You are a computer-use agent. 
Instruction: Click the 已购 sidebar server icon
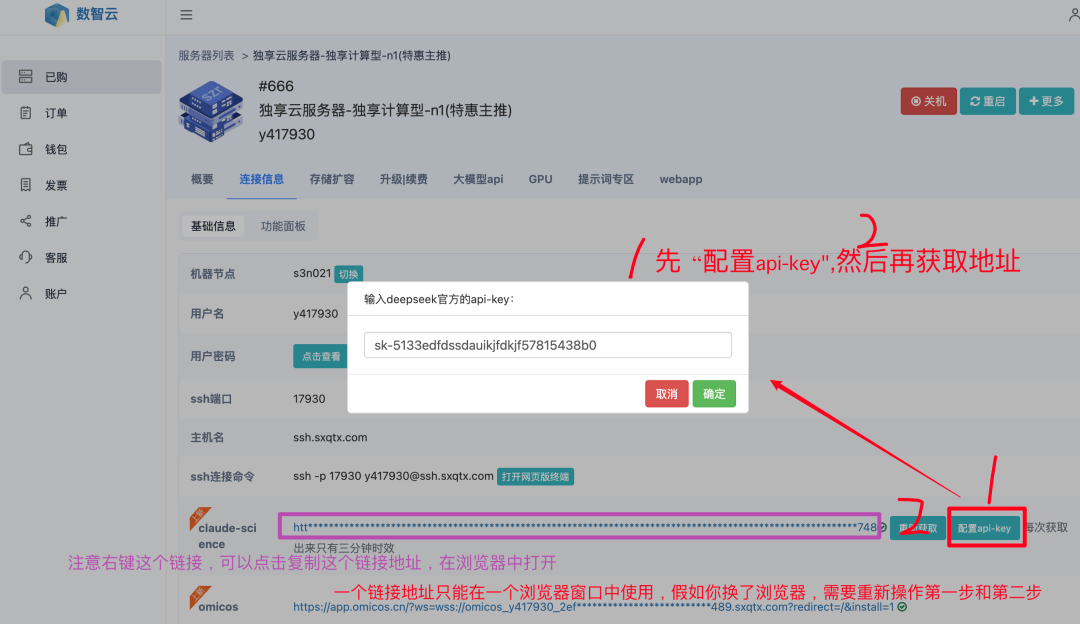point(25,76)
